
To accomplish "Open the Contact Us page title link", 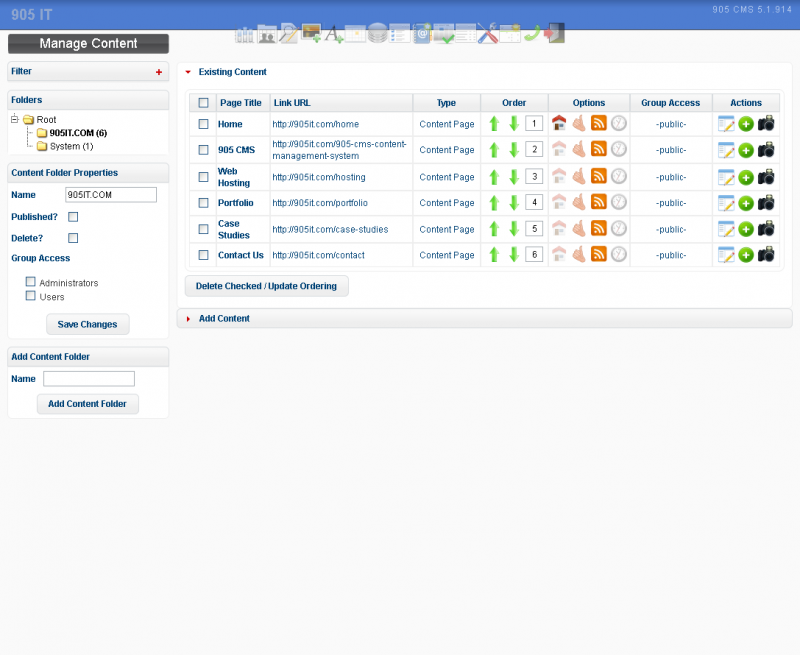I will point(241,255).
